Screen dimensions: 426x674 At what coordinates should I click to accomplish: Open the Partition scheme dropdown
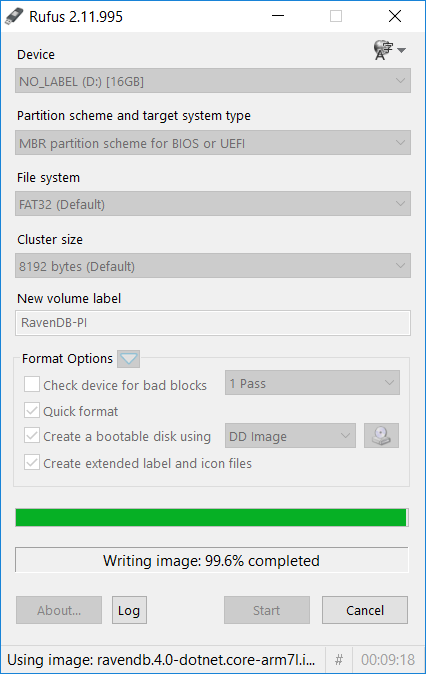coord(213,143)
